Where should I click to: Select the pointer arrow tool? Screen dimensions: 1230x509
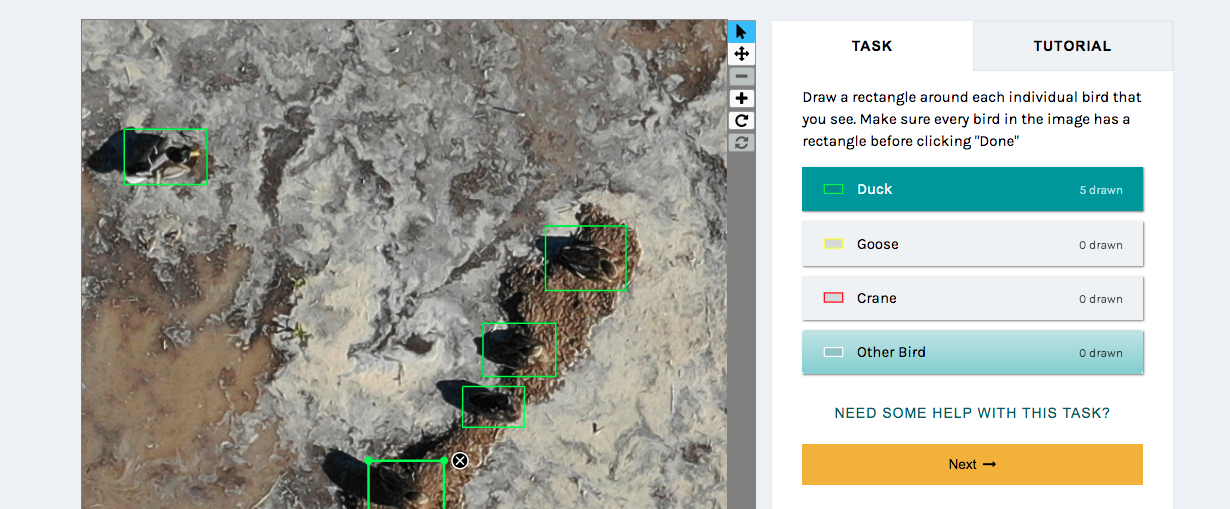coord(741,32)
